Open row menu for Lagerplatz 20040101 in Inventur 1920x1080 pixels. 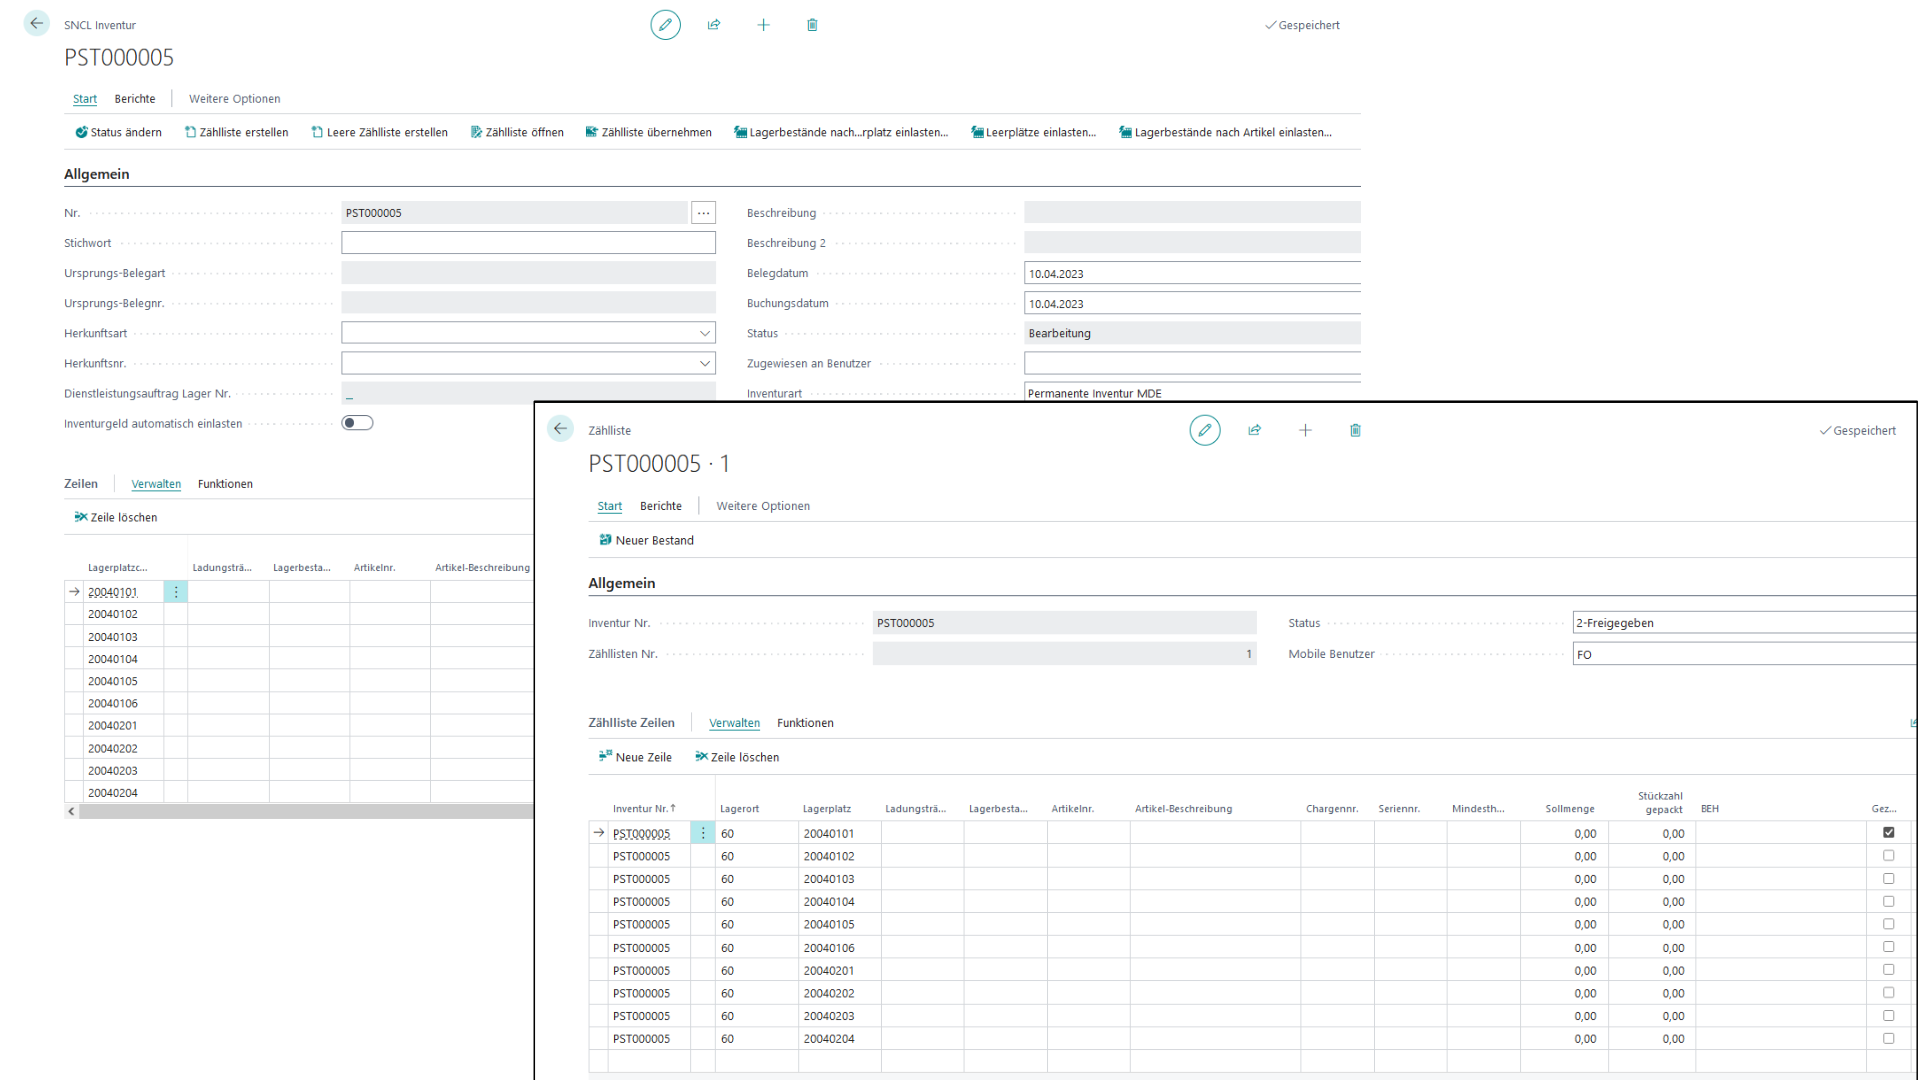(x=176, y=592)
